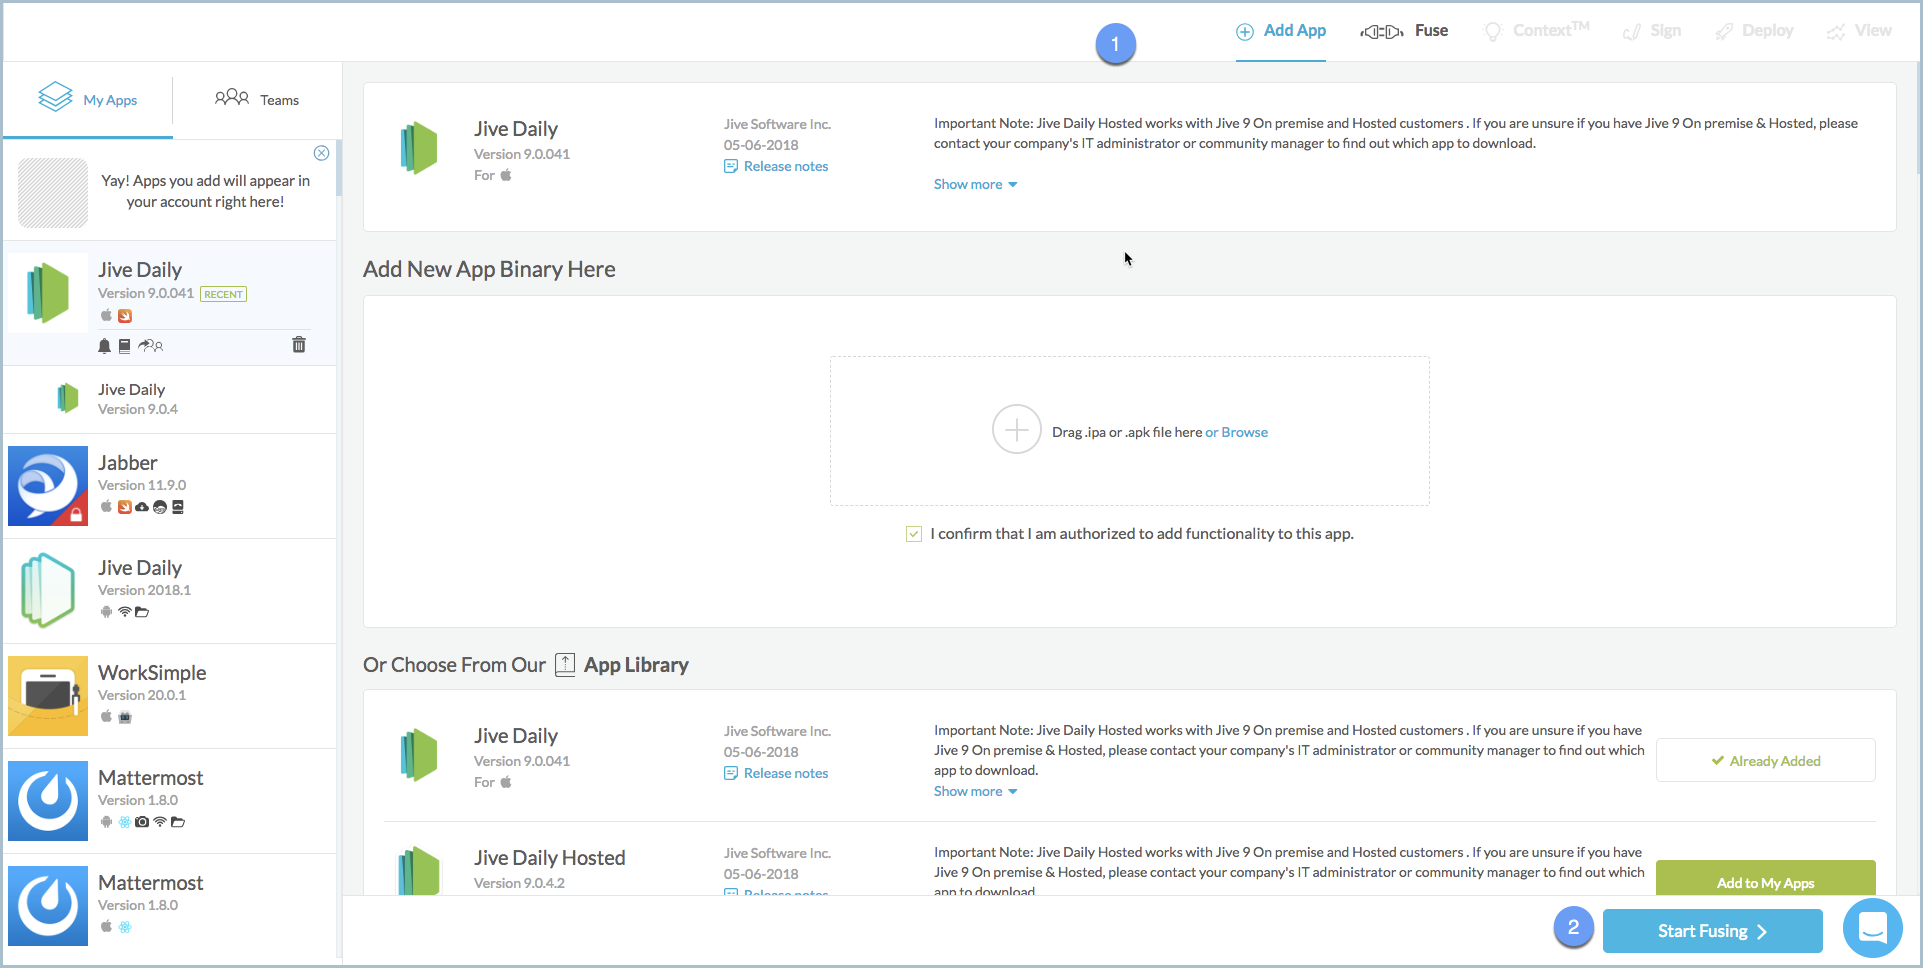Expand Show more in top Jive Daily card
Screen dimensions: 1923x968
point(976,184)
